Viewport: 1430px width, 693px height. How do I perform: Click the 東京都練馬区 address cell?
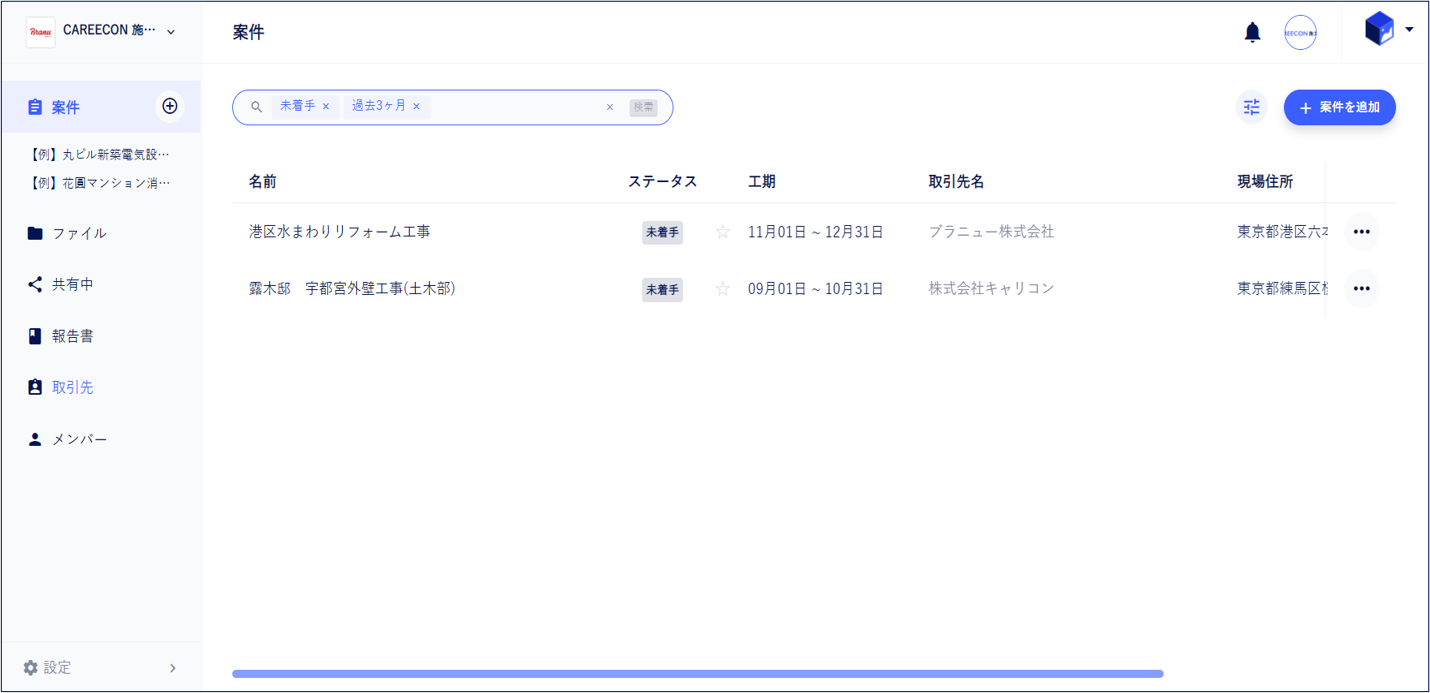click(1283, 288)
